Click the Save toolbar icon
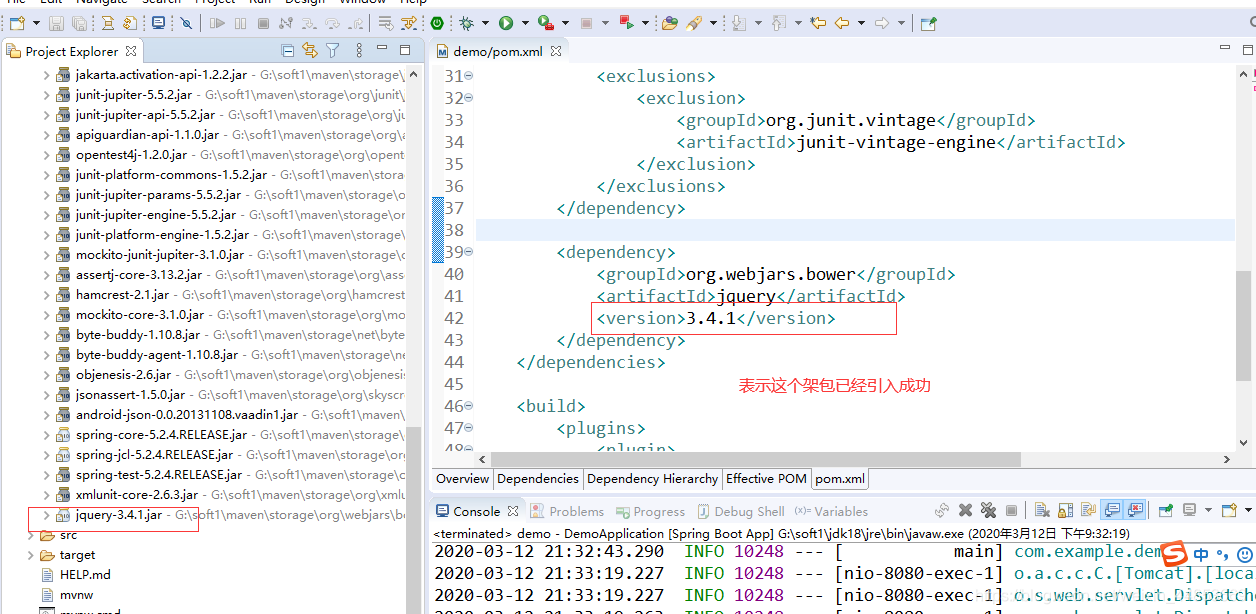The height and width of the screenshot is (614, 1256). pos(56,23)
